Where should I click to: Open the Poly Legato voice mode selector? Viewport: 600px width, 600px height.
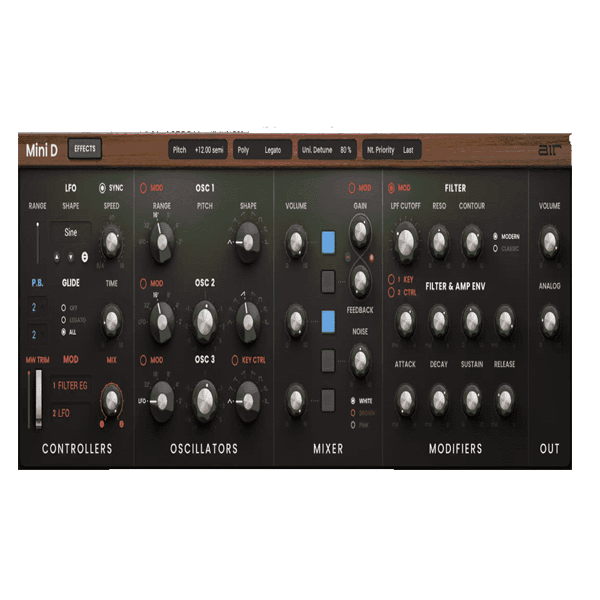262,150
